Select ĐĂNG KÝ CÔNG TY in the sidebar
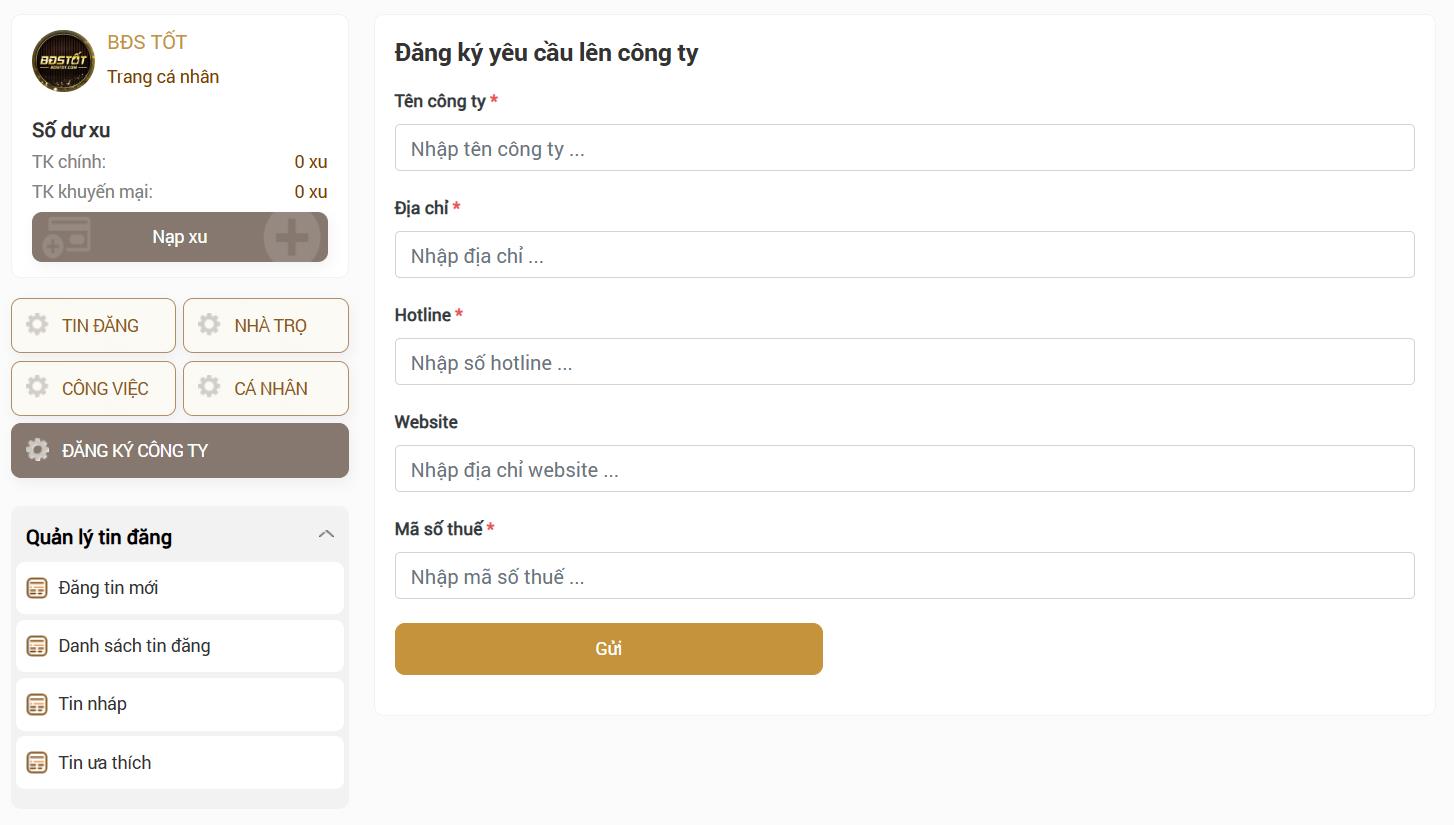This screenshot has width=1454, height=825. [180, 450]
